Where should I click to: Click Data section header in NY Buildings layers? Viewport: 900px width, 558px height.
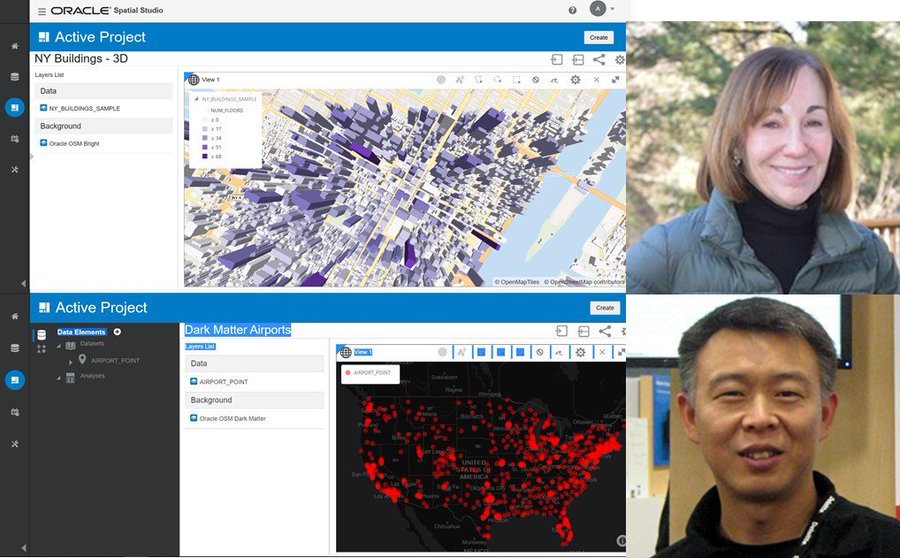[104, 91]
